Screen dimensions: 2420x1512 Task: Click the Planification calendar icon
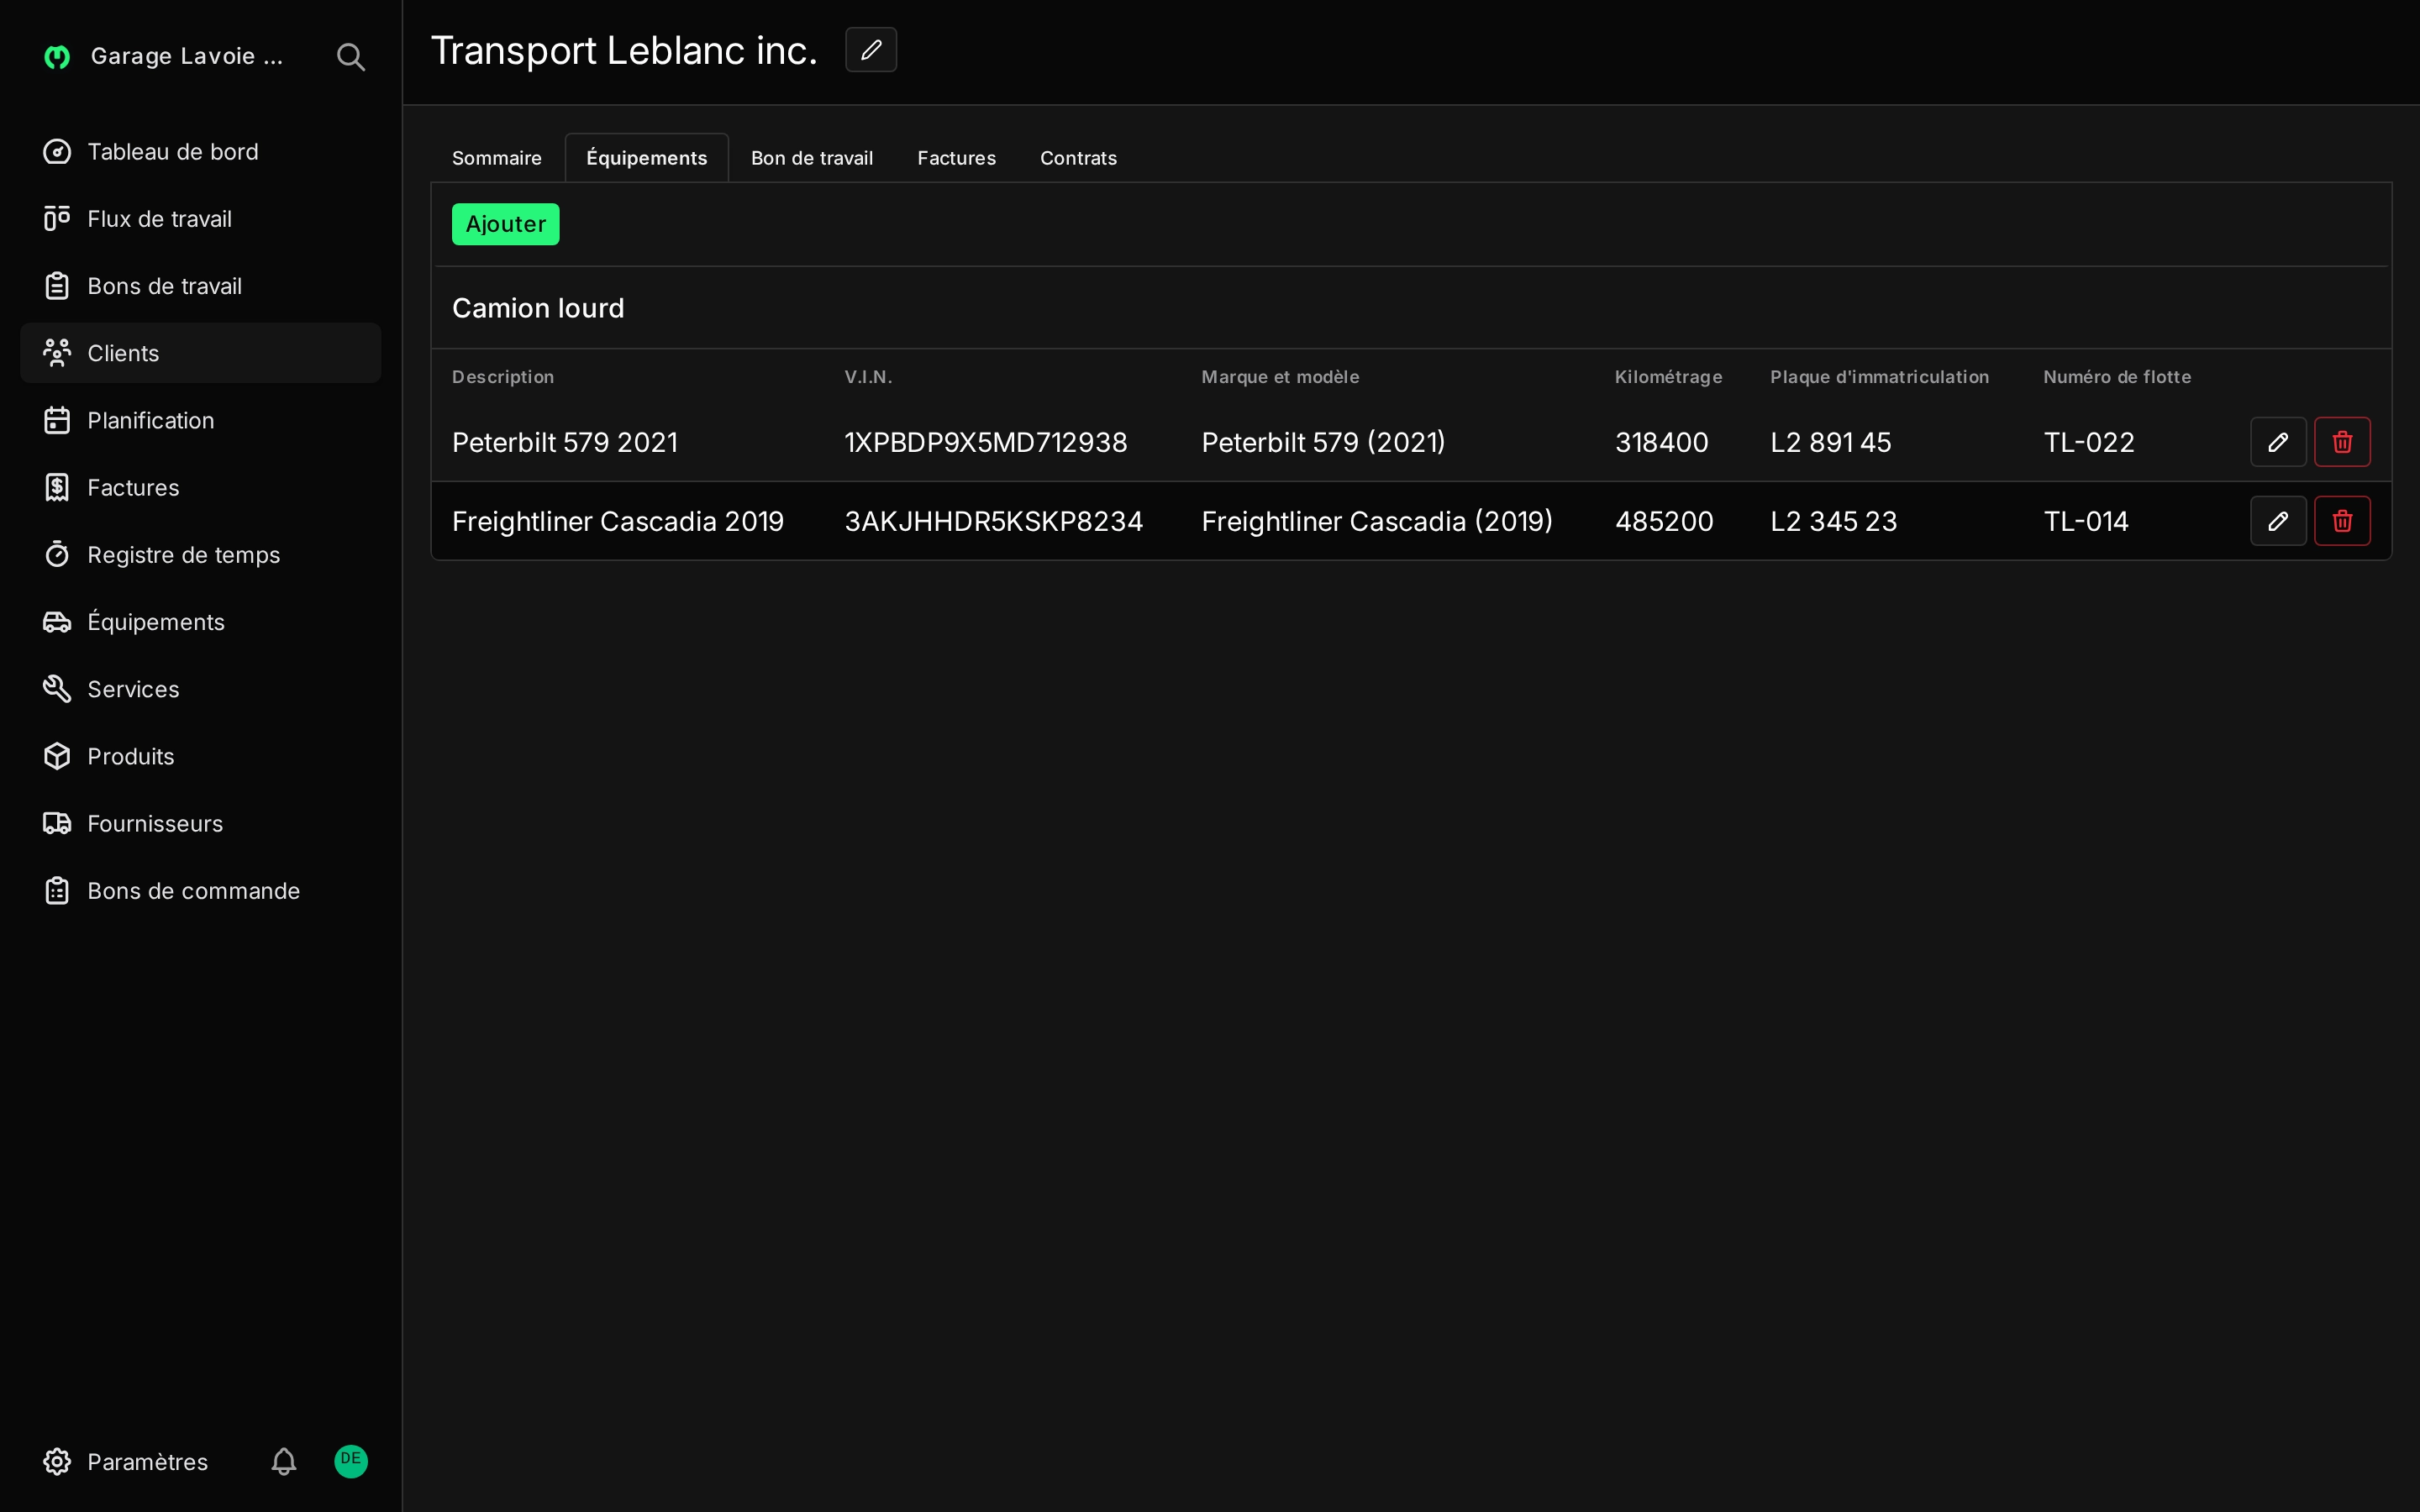pos(57,420)
